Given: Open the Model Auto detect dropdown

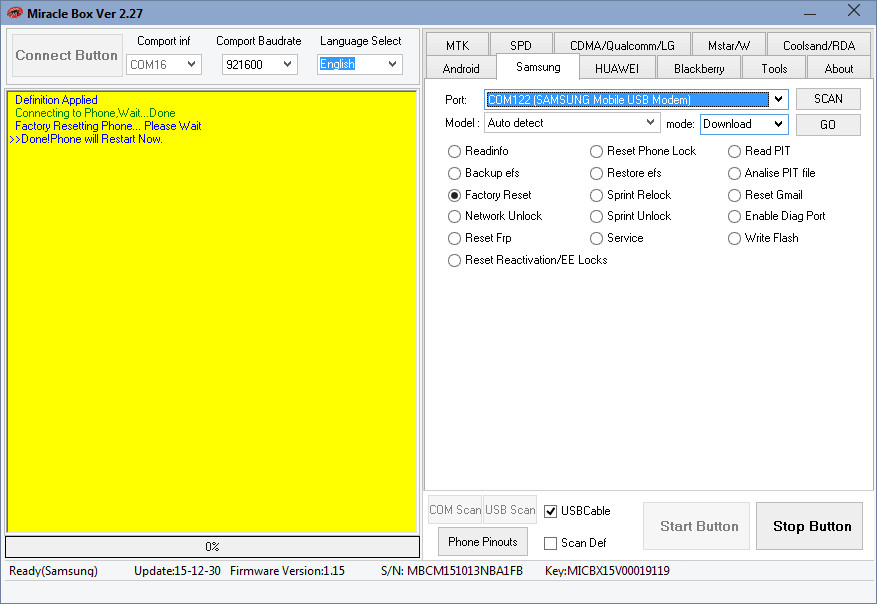Looking at the screenshot, I should point(650,122).
